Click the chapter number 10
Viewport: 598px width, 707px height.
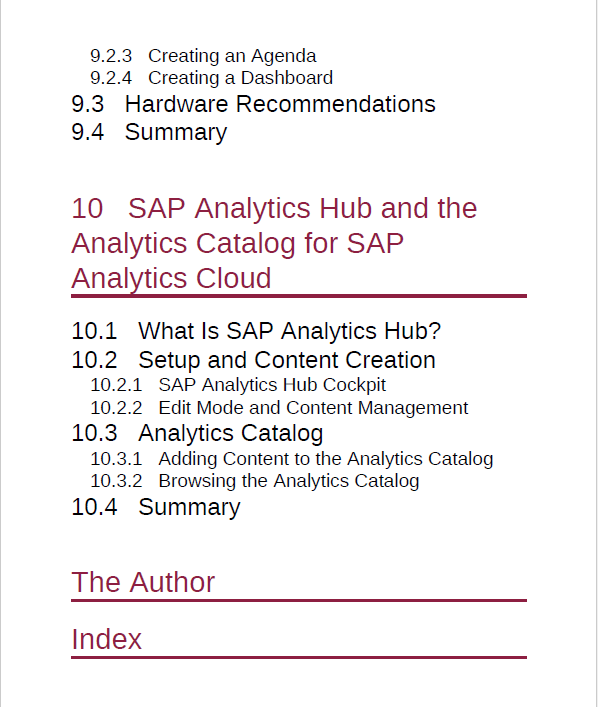pyautogui.click(x=87, y=208)
